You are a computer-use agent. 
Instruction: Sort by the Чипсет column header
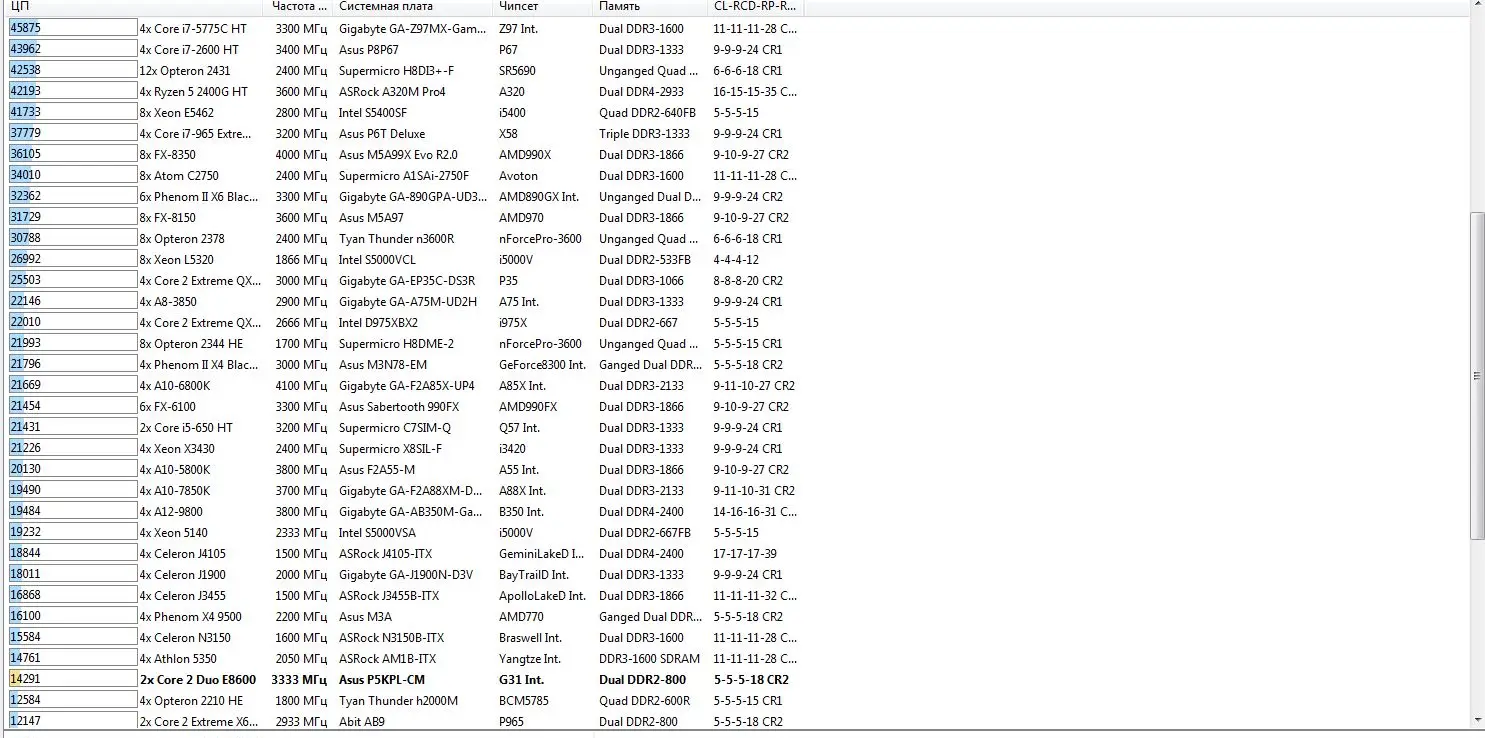(542, 7)
